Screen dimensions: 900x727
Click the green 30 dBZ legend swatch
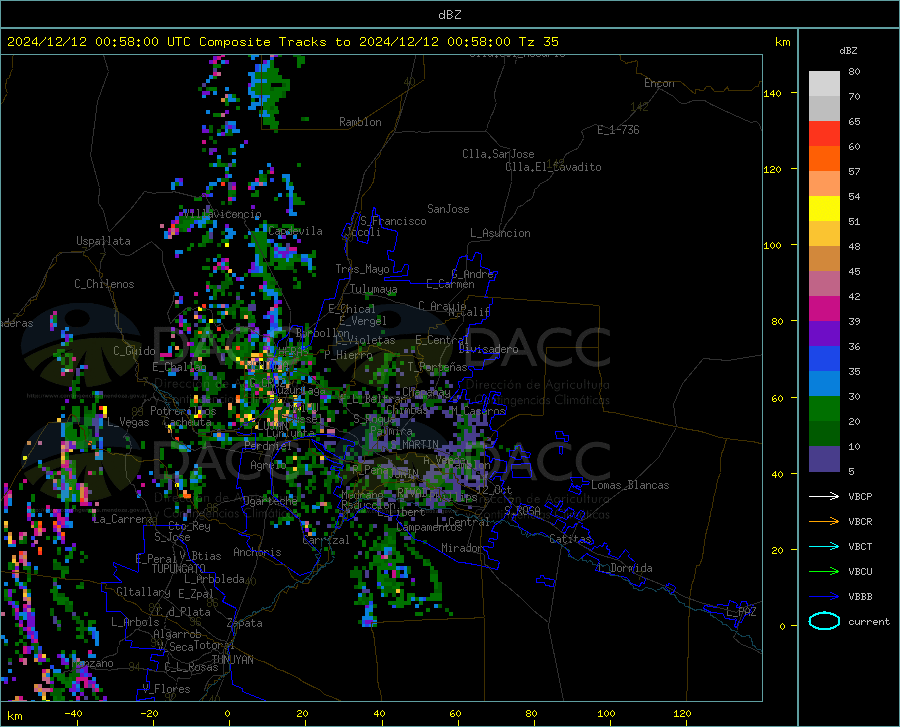tap(824, 409)
